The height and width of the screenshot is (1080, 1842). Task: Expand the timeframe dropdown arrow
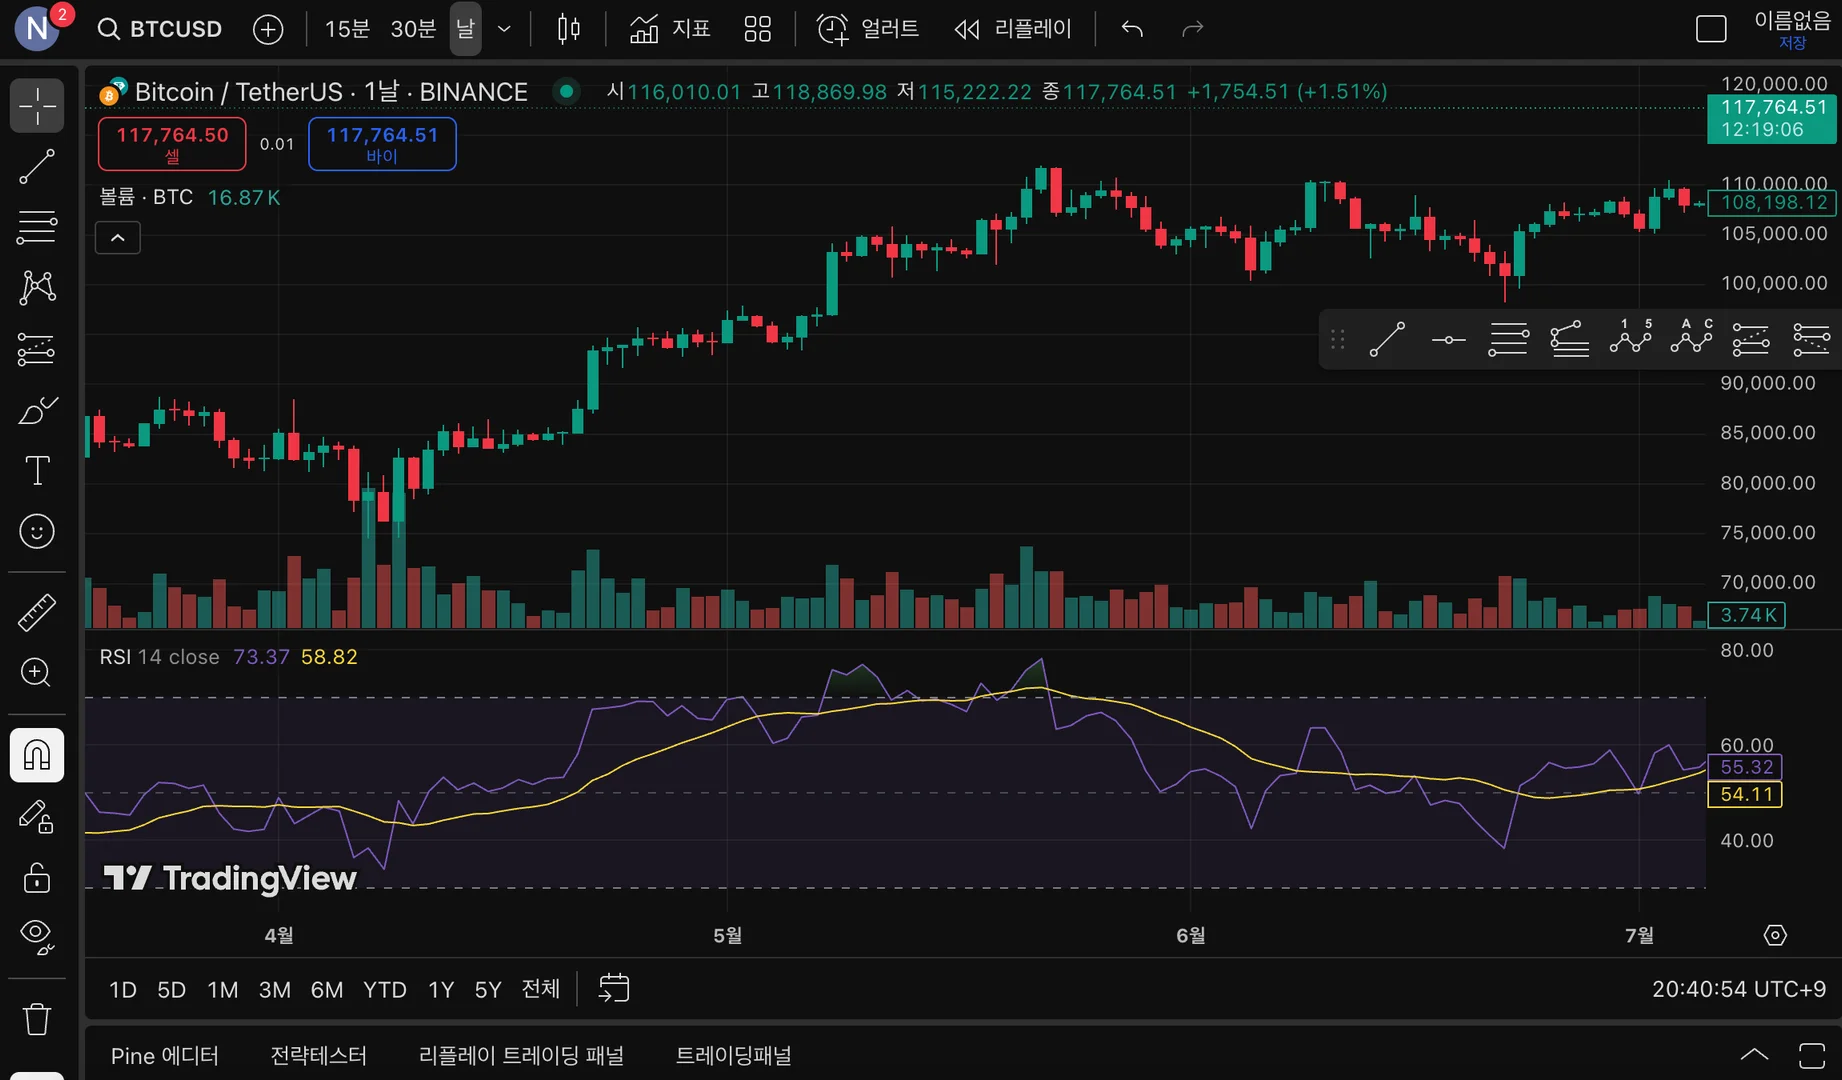tap(505, 29)
